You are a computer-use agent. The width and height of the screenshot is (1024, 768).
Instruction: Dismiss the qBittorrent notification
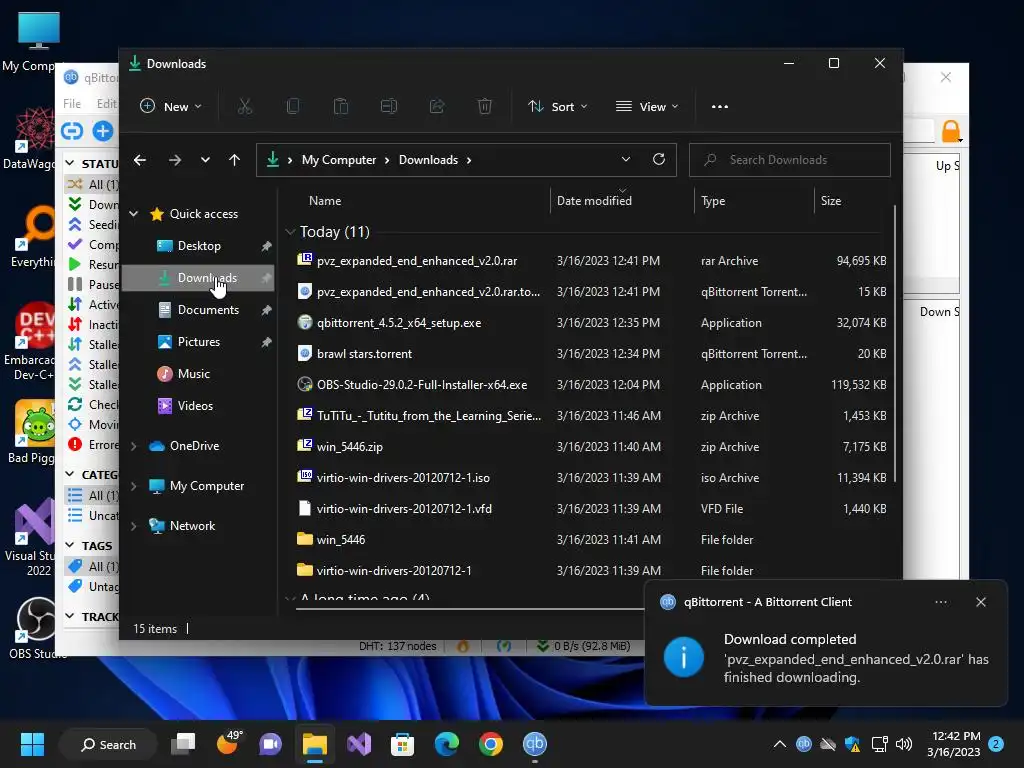[x=981, y=602]
